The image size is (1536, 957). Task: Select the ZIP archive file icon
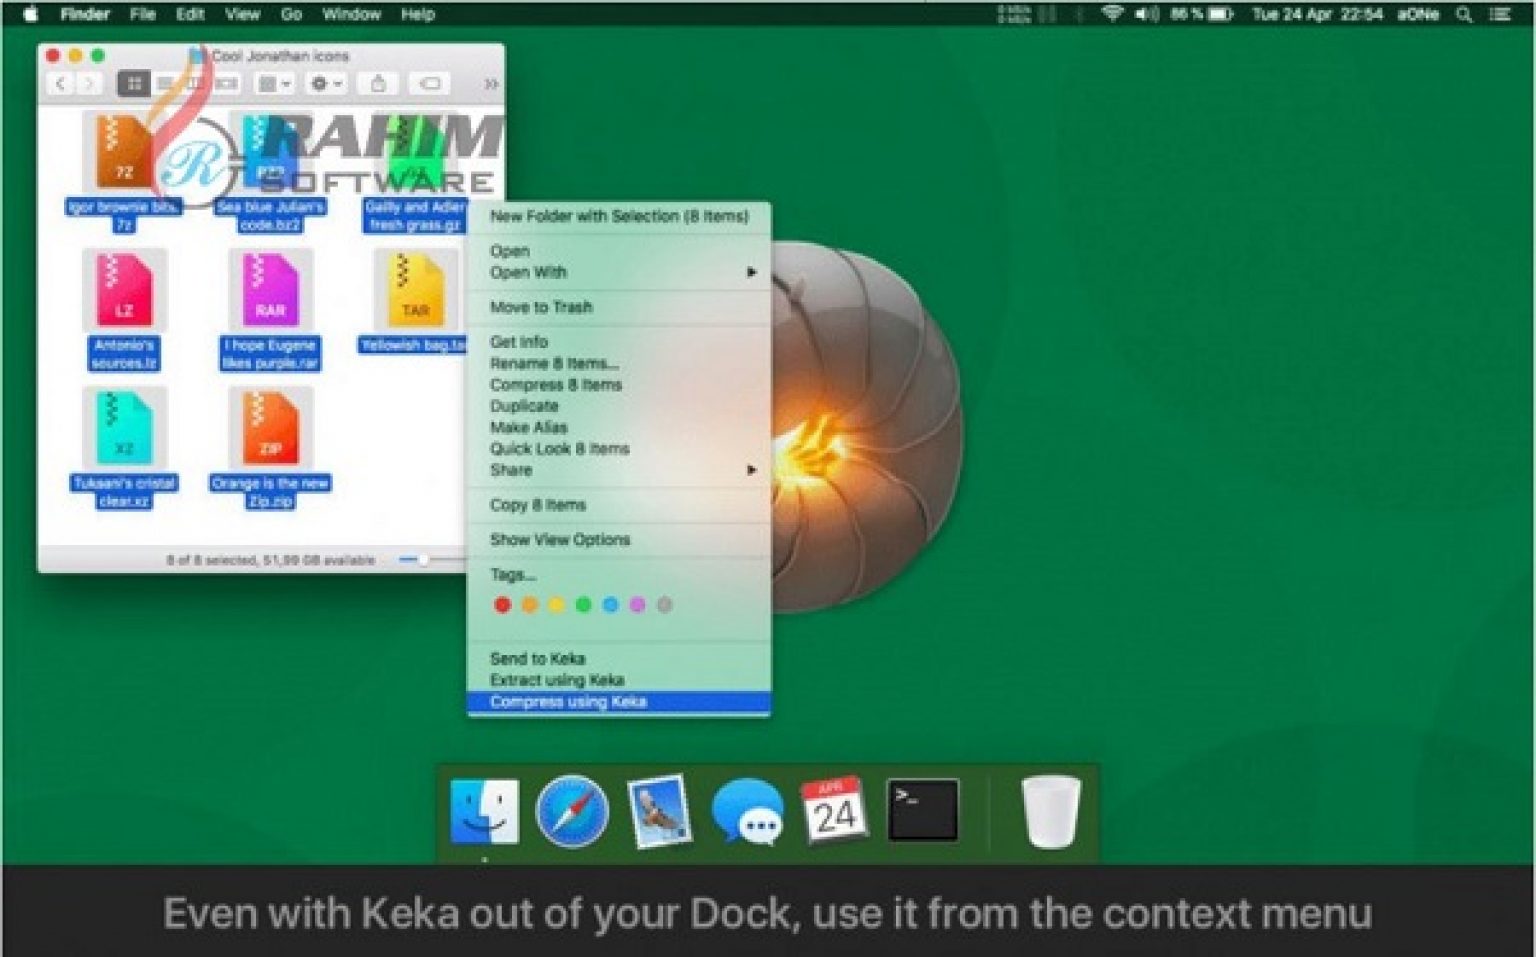click(x=270, y=427)
